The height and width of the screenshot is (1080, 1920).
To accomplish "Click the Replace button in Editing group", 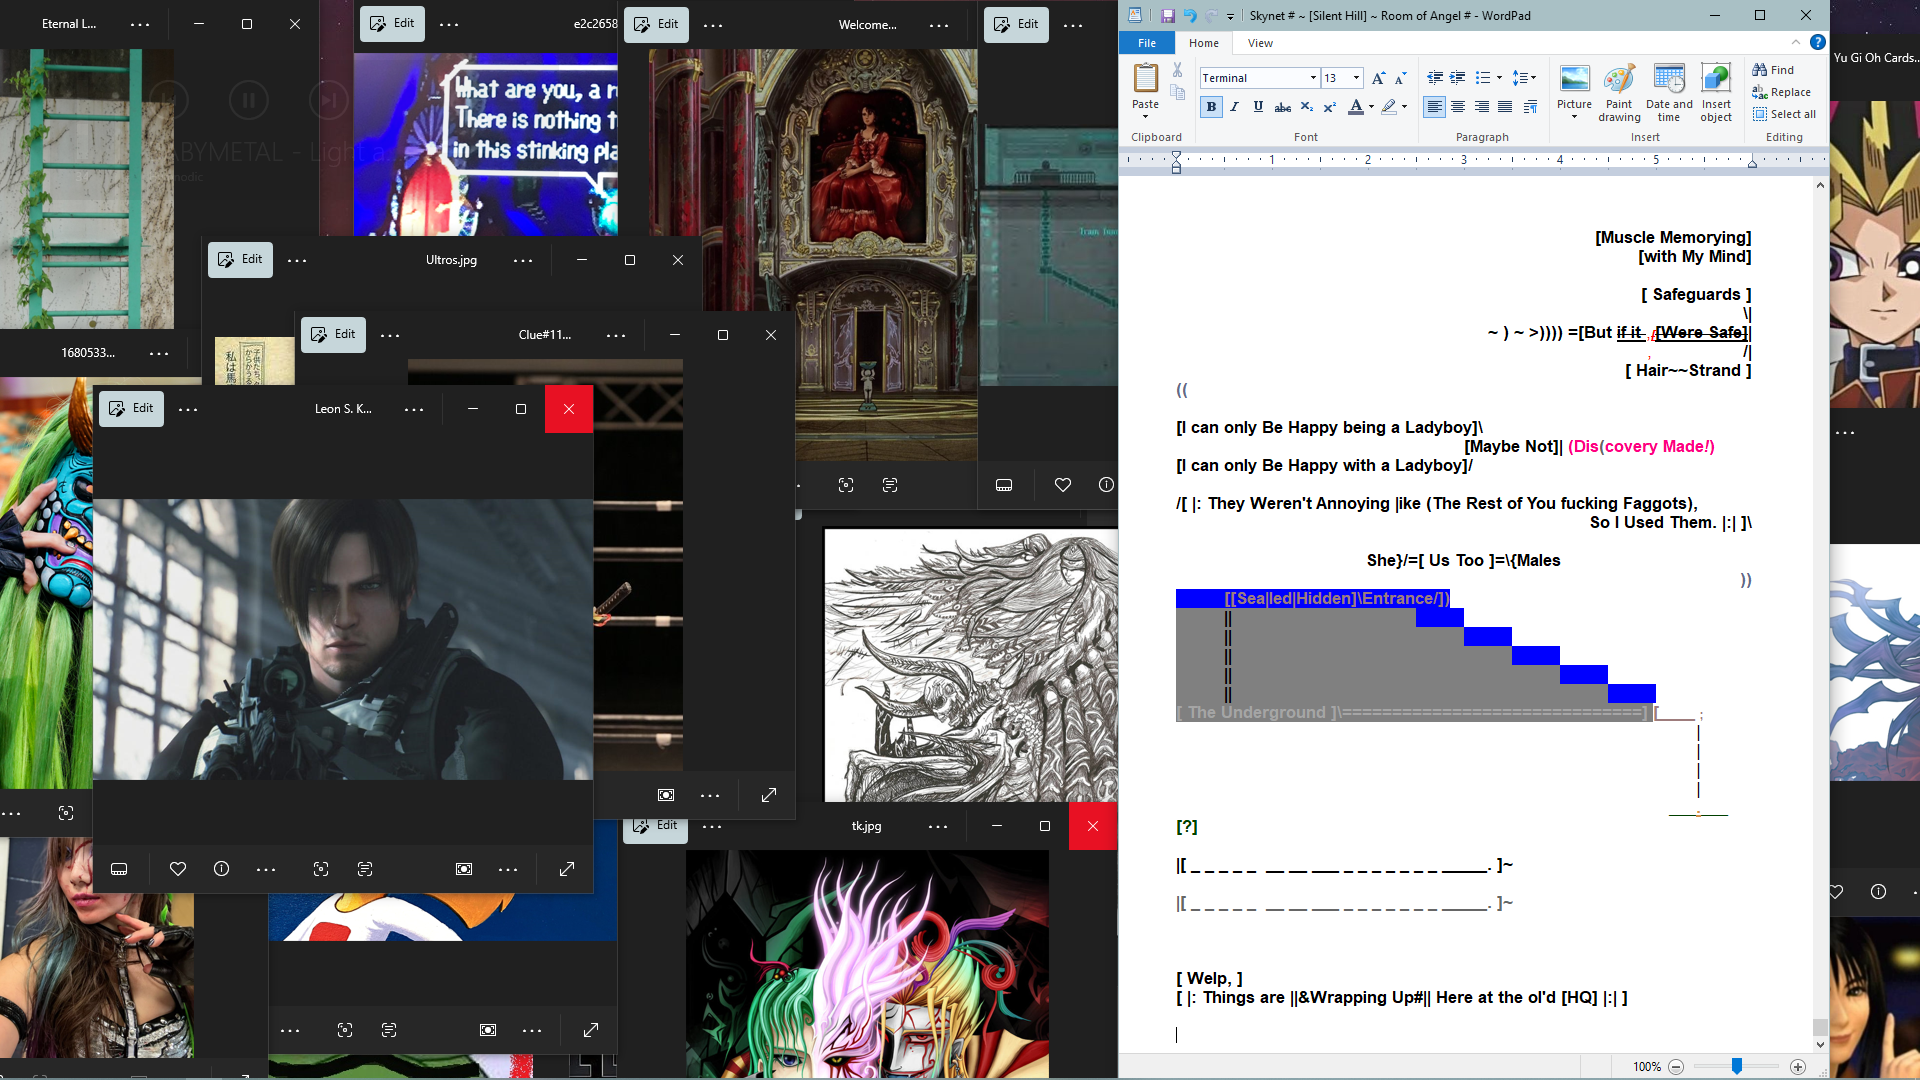I will (x=1782, y=92).
